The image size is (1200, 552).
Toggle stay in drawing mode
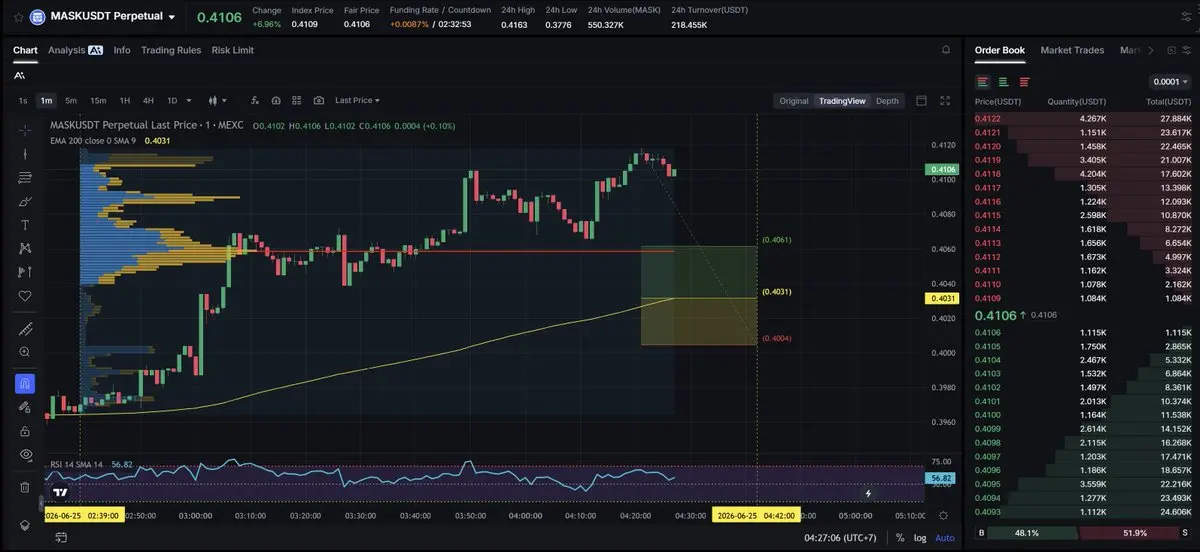coord(25,407)
